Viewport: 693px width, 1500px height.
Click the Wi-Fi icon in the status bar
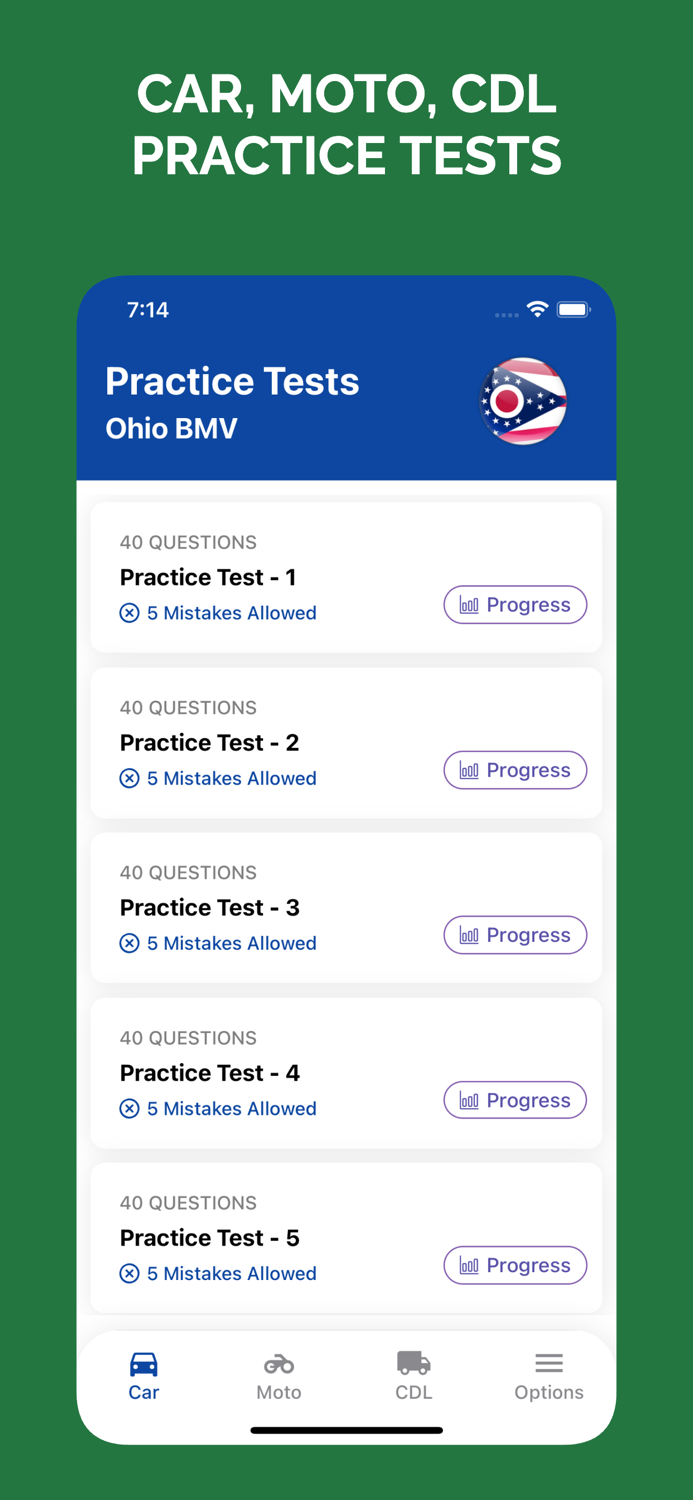[x=538, y=310]
